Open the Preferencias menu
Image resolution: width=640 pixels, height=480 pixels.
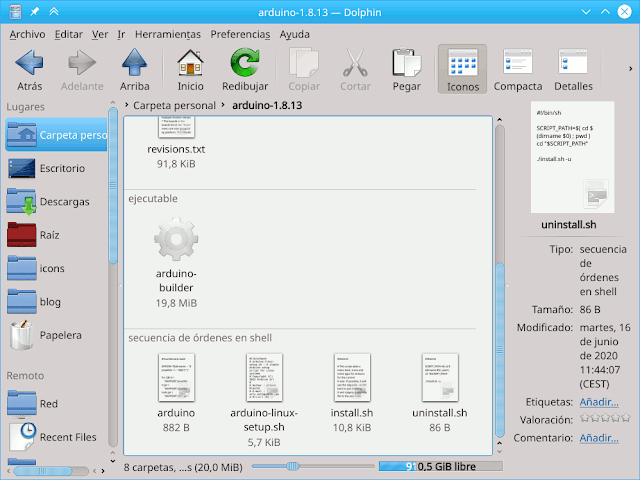pyautogui.click(x=240, y=34)
